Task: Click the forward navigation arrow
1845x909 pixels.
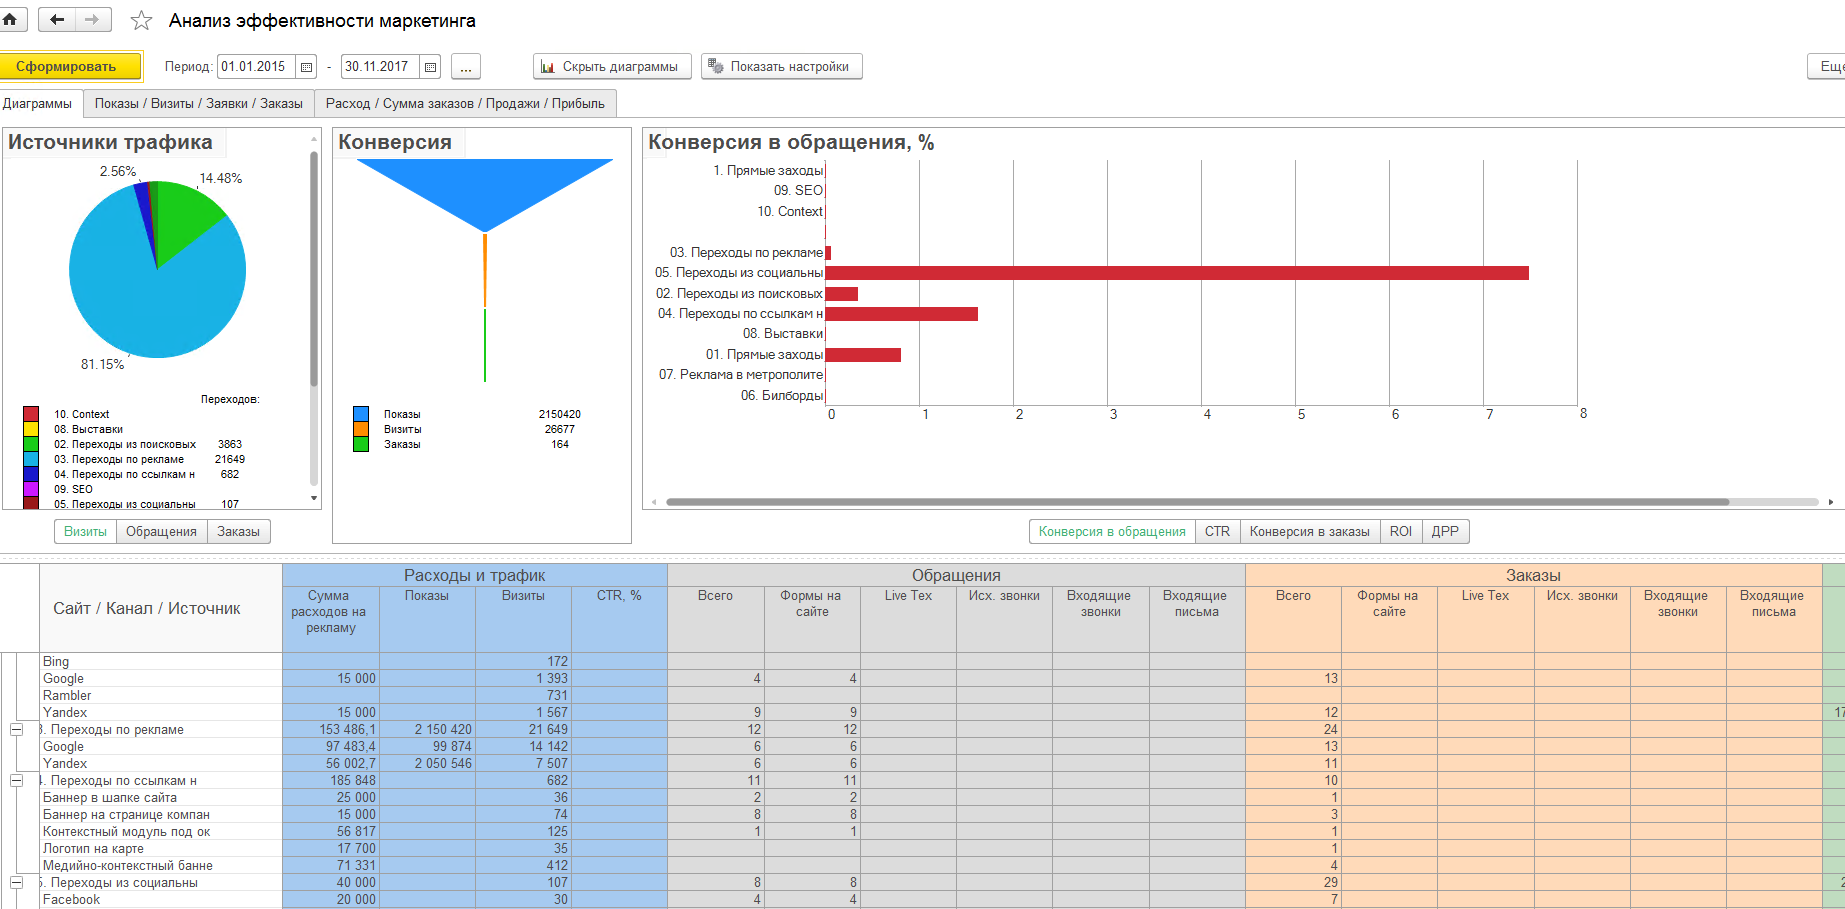Action: [x=92, y=20]
